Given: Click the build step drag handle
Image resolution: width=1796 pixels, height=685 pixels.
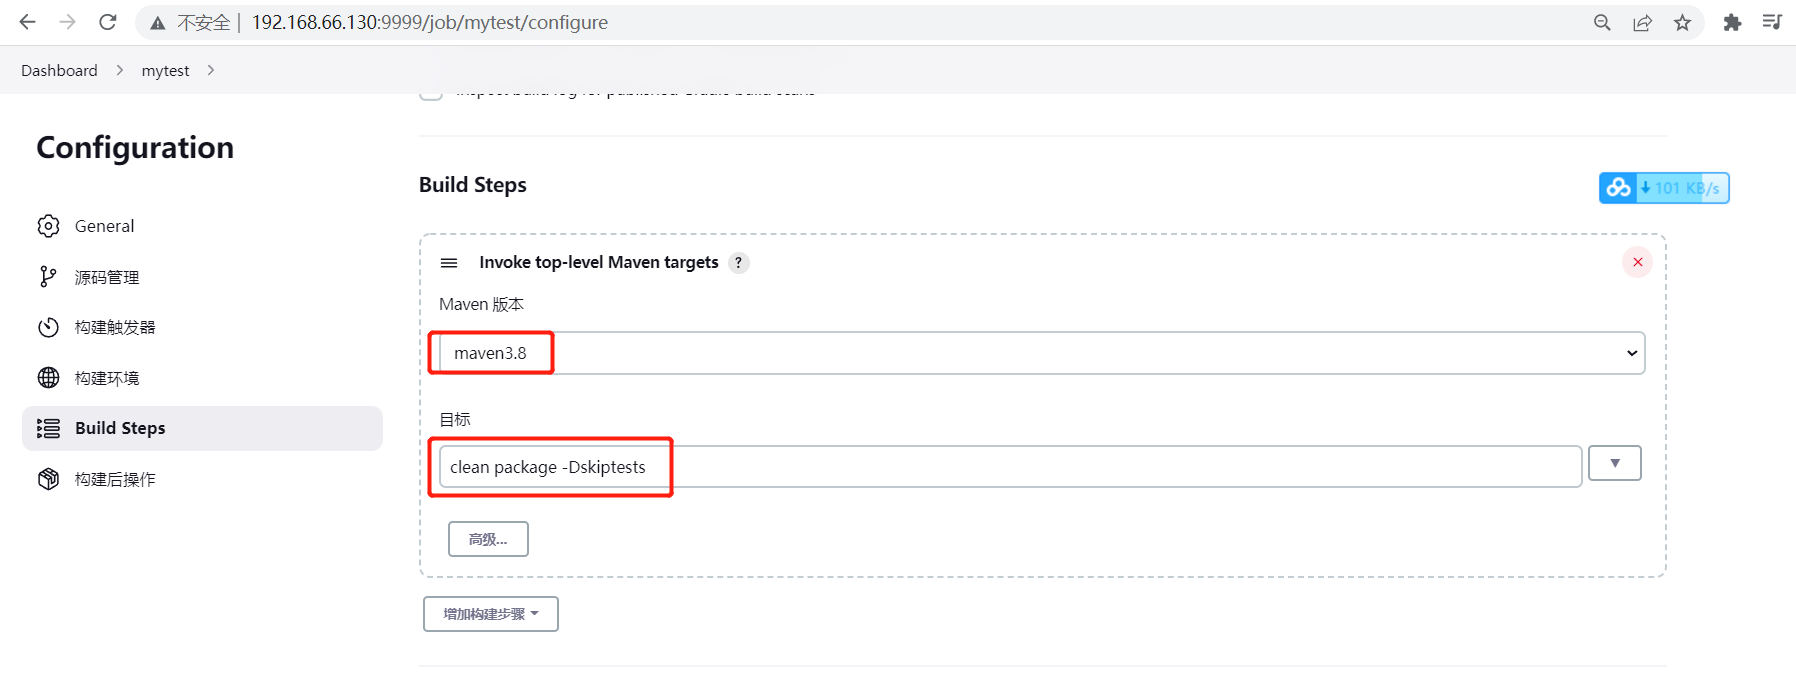Looking at the screenshot, I should pos(449,262).
